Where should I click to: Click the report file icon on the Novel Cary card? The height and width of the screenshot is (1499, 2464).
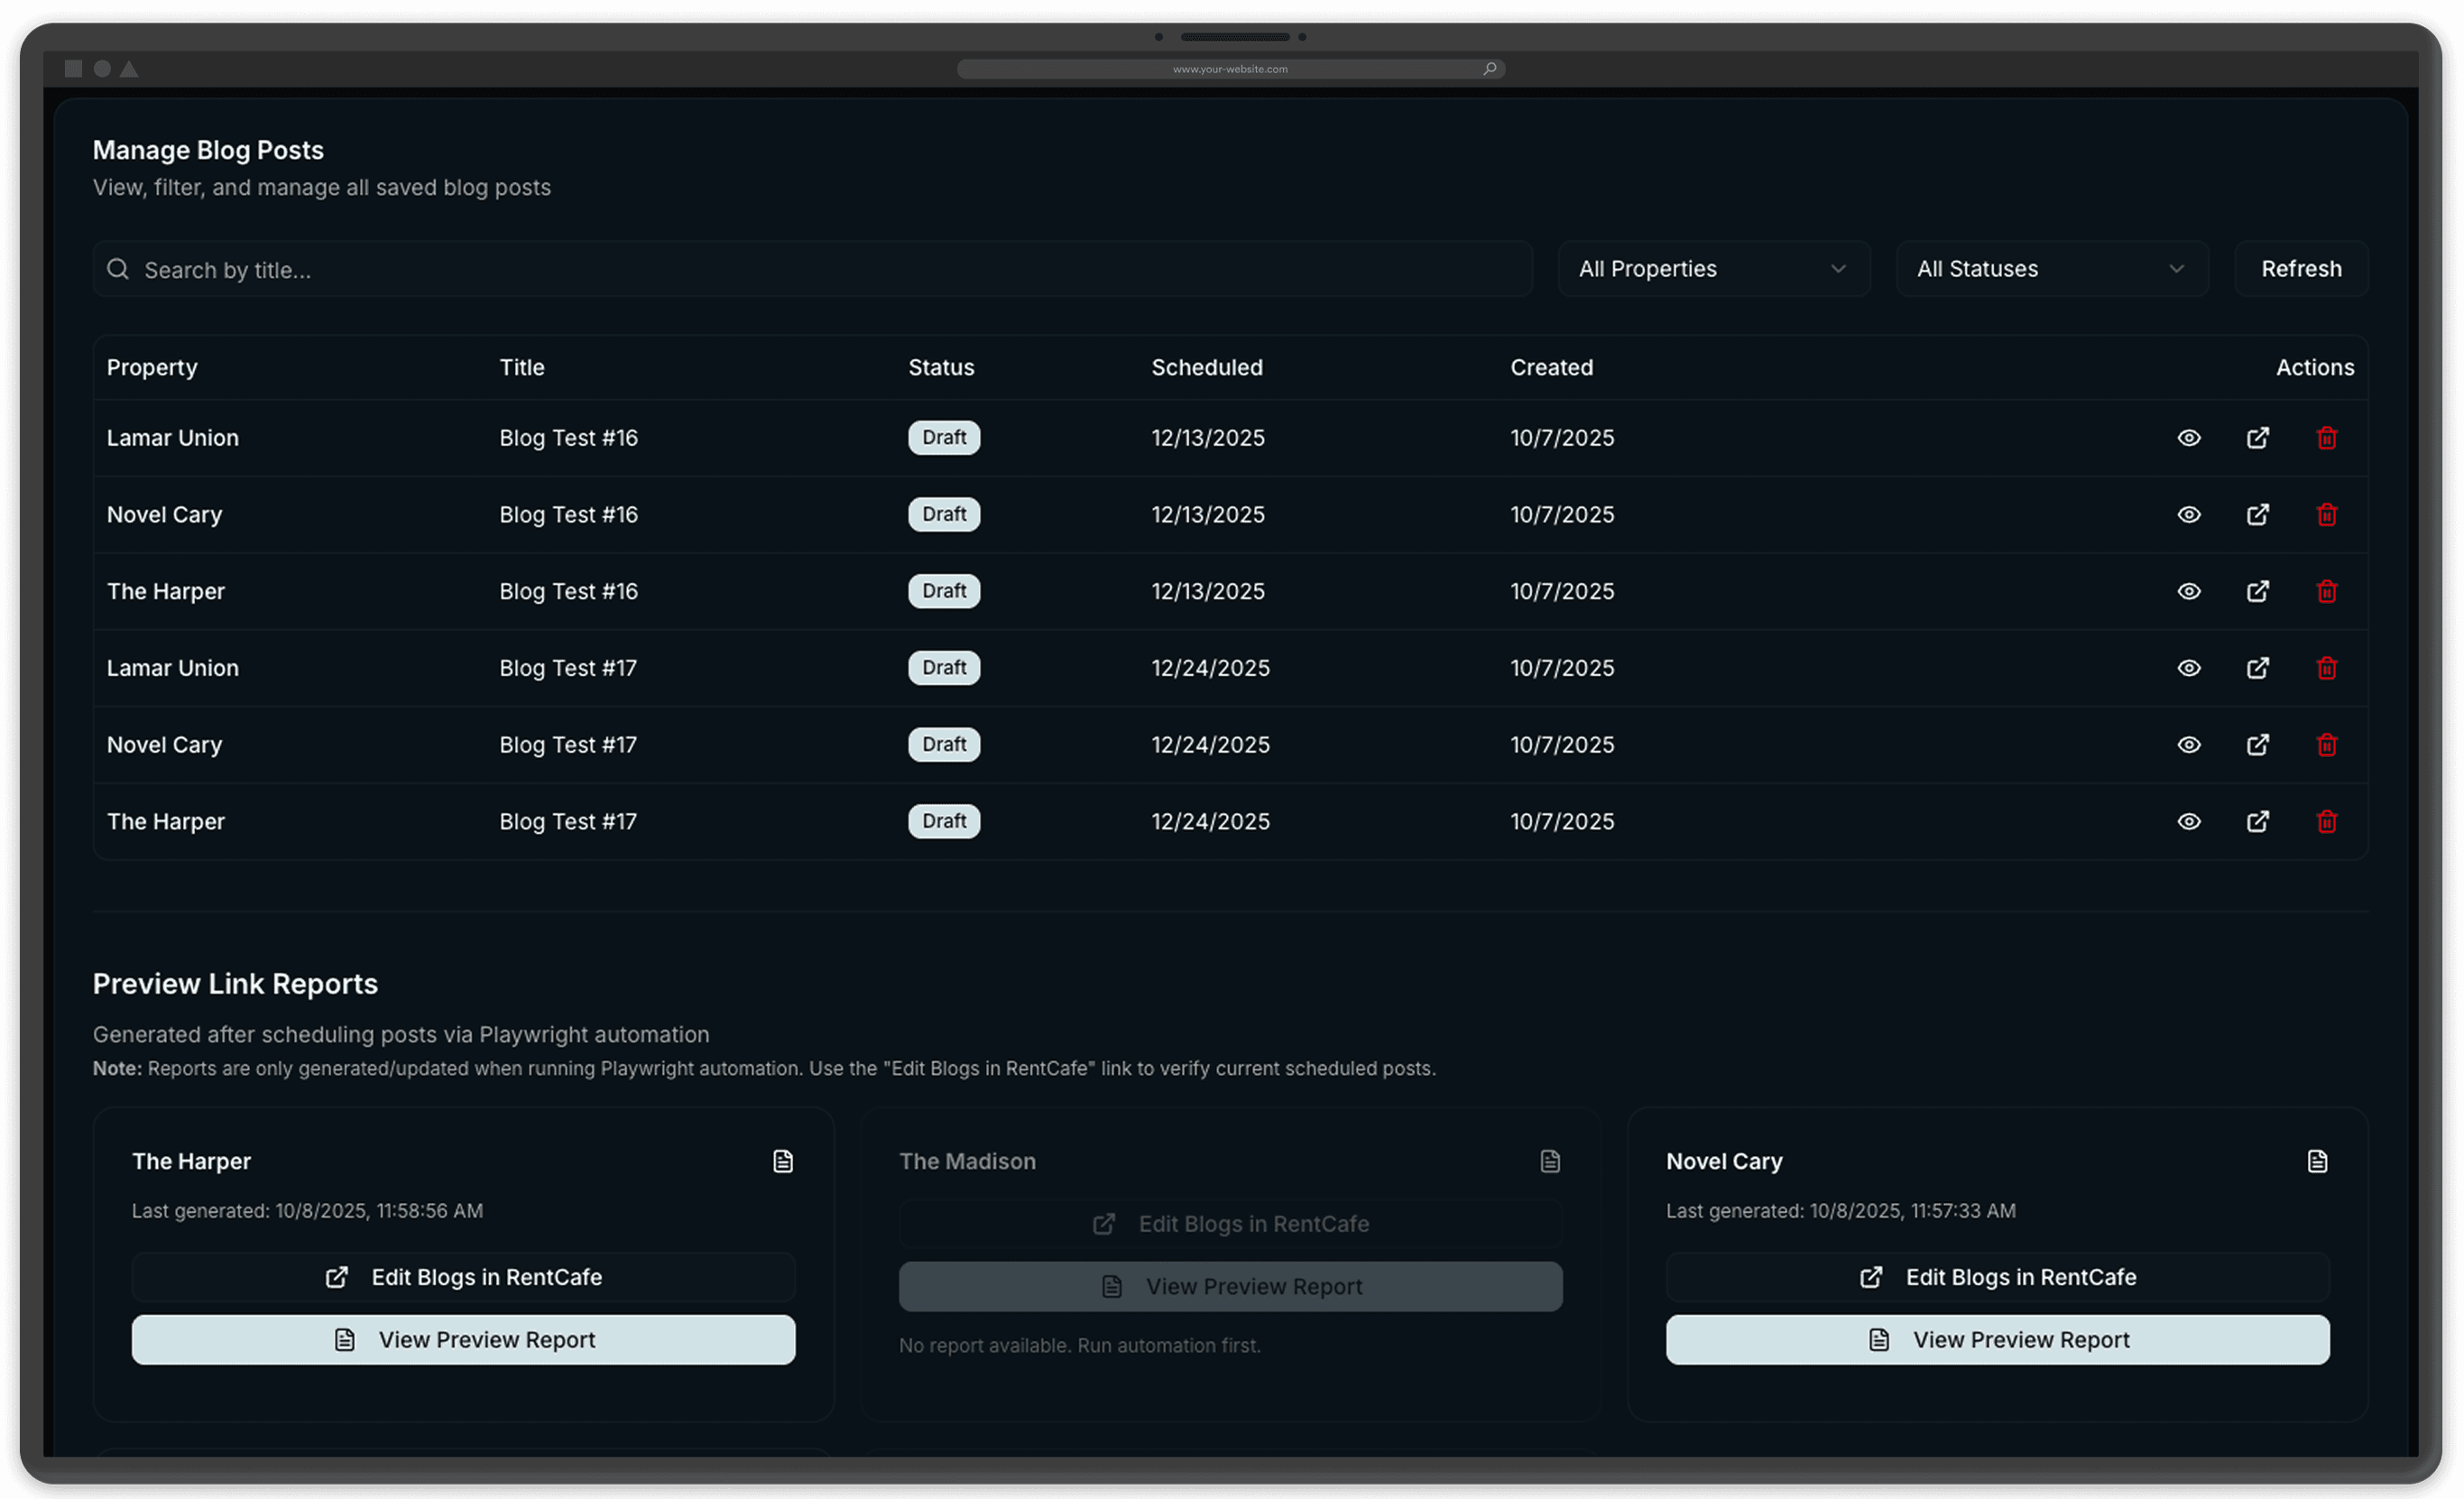point(2318,1161)
